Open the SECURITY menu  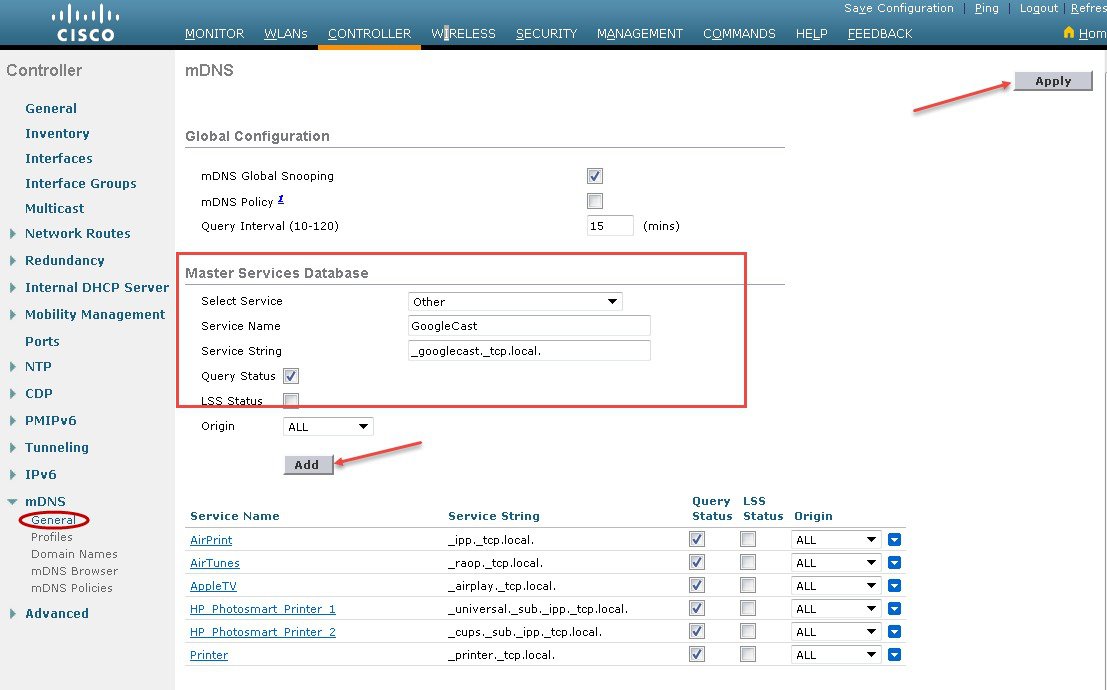[546, 33]
